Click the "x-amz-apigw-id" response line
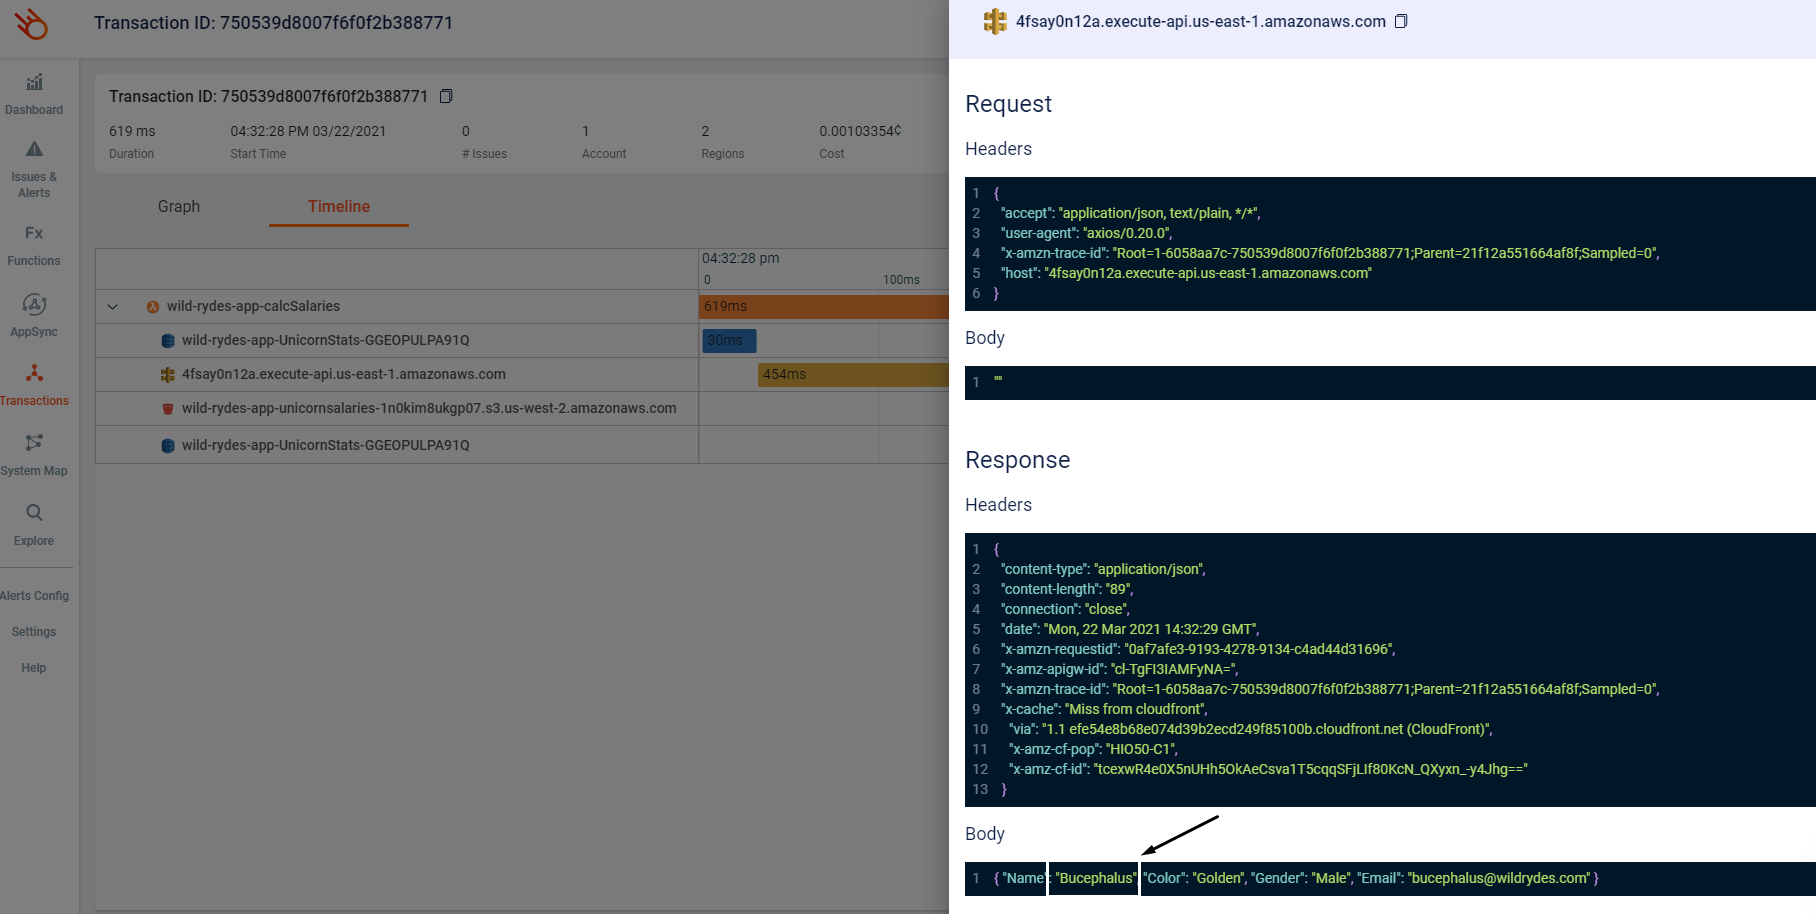The image size is (1816, 914). (x=1119, y=669)
